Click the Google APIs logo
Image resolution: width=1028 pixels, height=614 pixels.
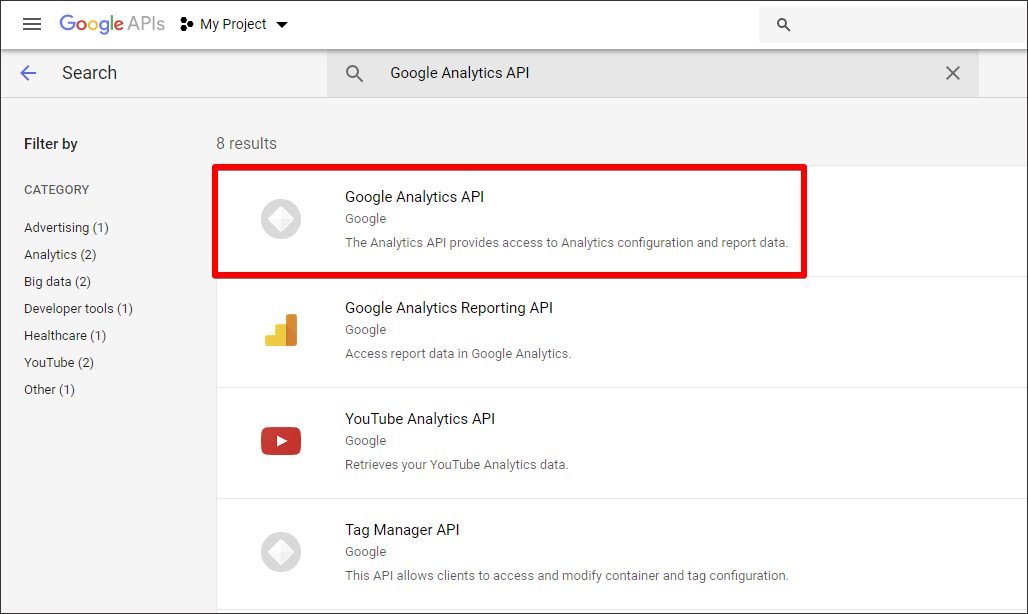[x=112, y=24]
